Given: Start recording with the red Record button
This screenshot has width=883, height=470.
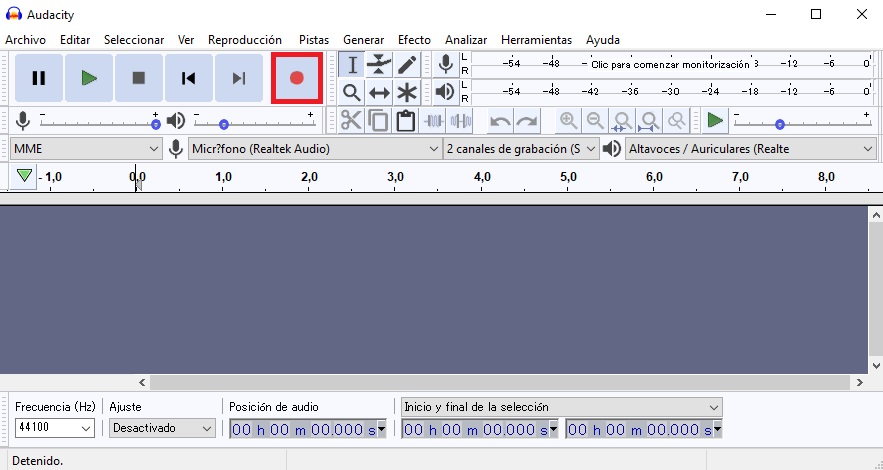Looking at the screenshot, I should (297, 78).
